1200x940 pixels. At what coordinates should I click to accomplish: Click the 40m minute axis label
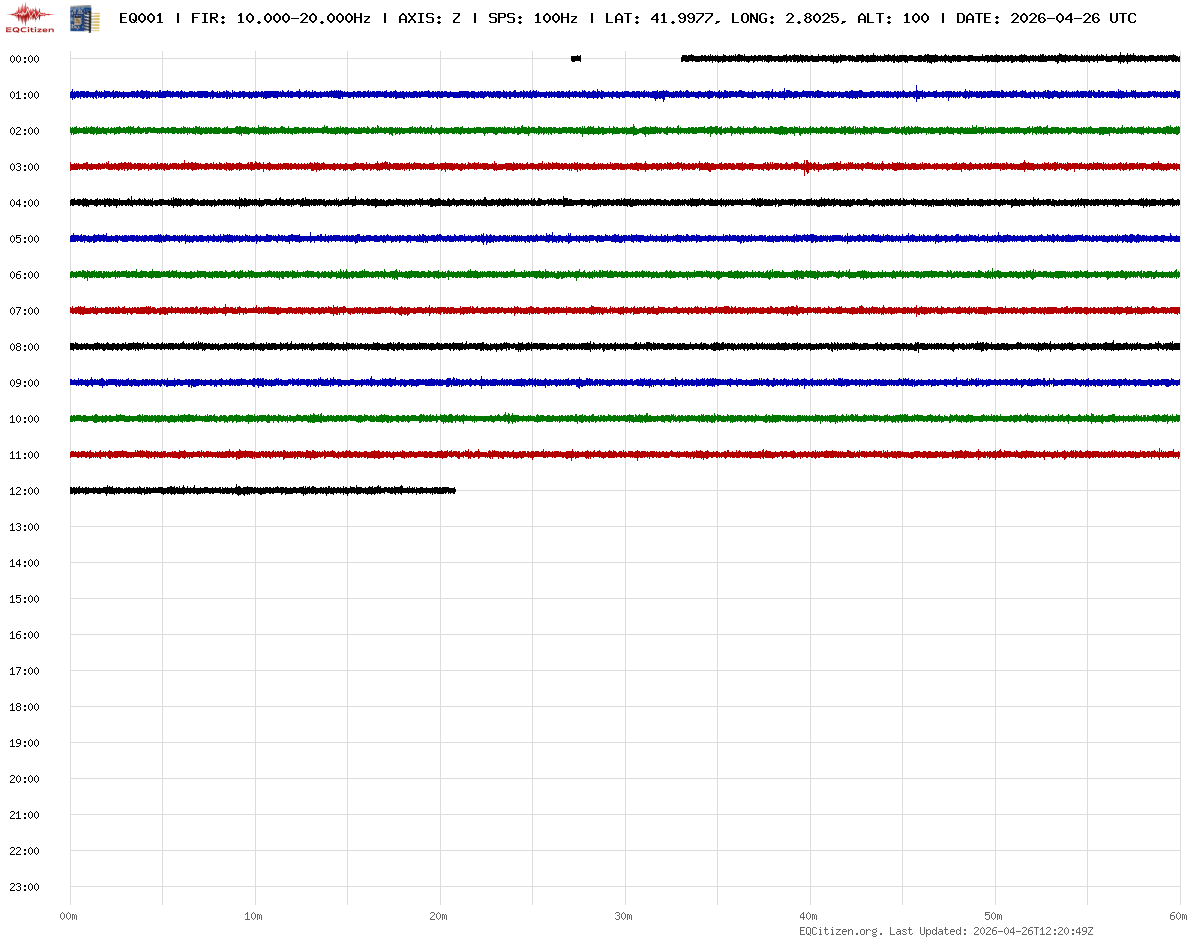809,916
